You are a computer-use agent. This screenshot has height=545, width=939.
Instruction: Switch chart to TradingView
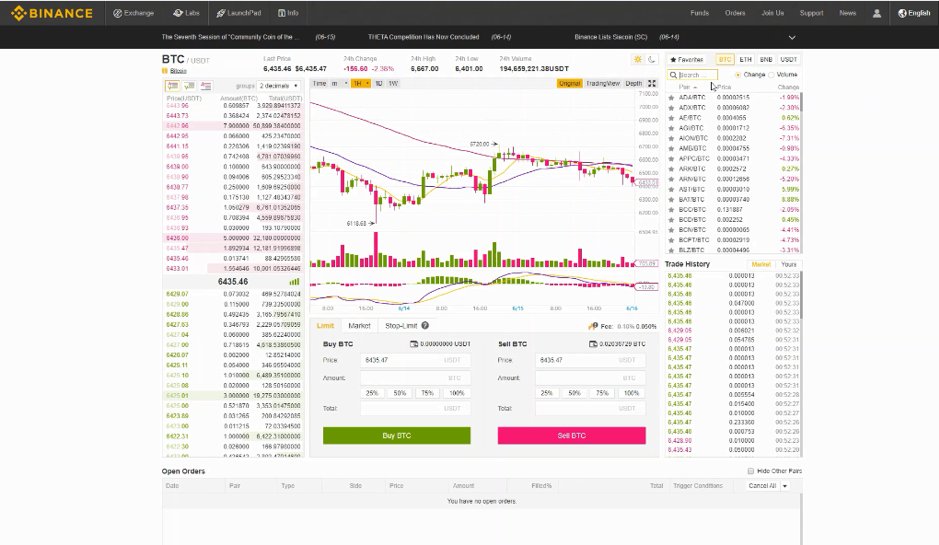[602, 83]
